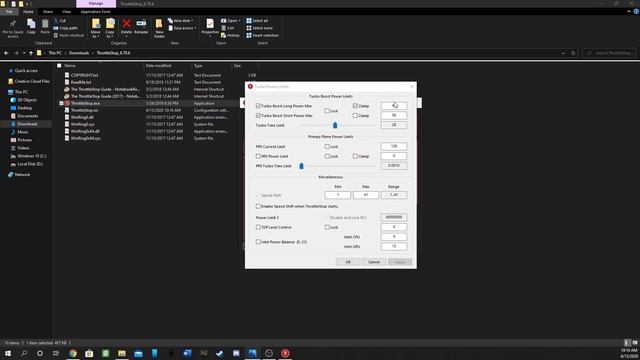Toggle Lock for PP0 Current Limit
Image resolution: width=640 pixels, height=360 pixels.
point(327,146)
